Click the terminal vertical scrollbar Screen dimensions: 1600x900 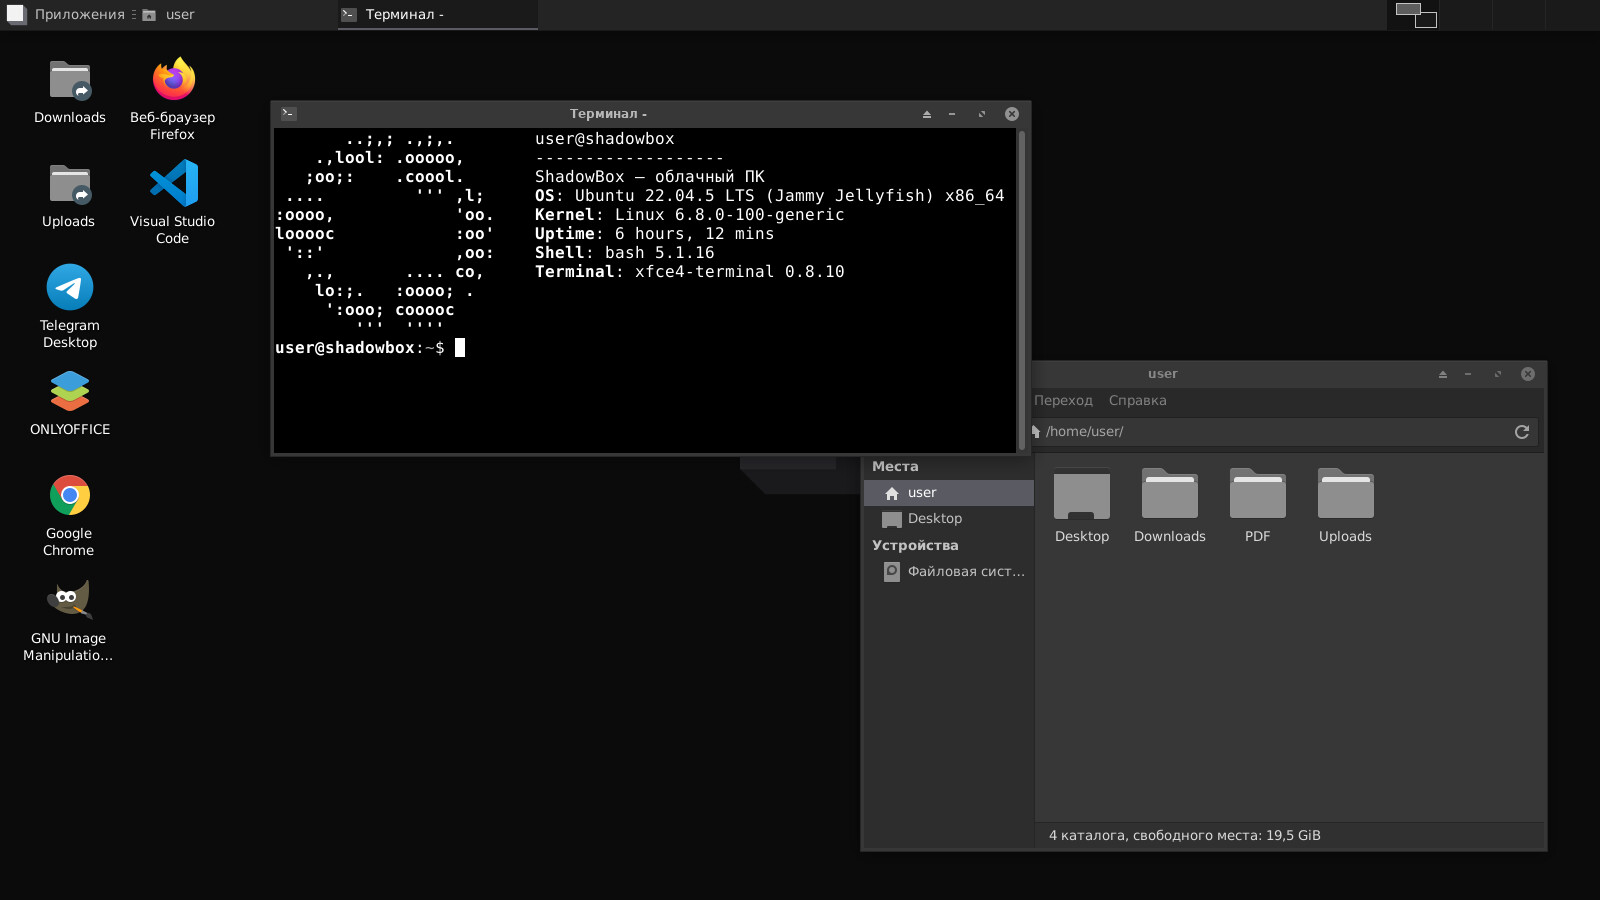pos(1021,290)
